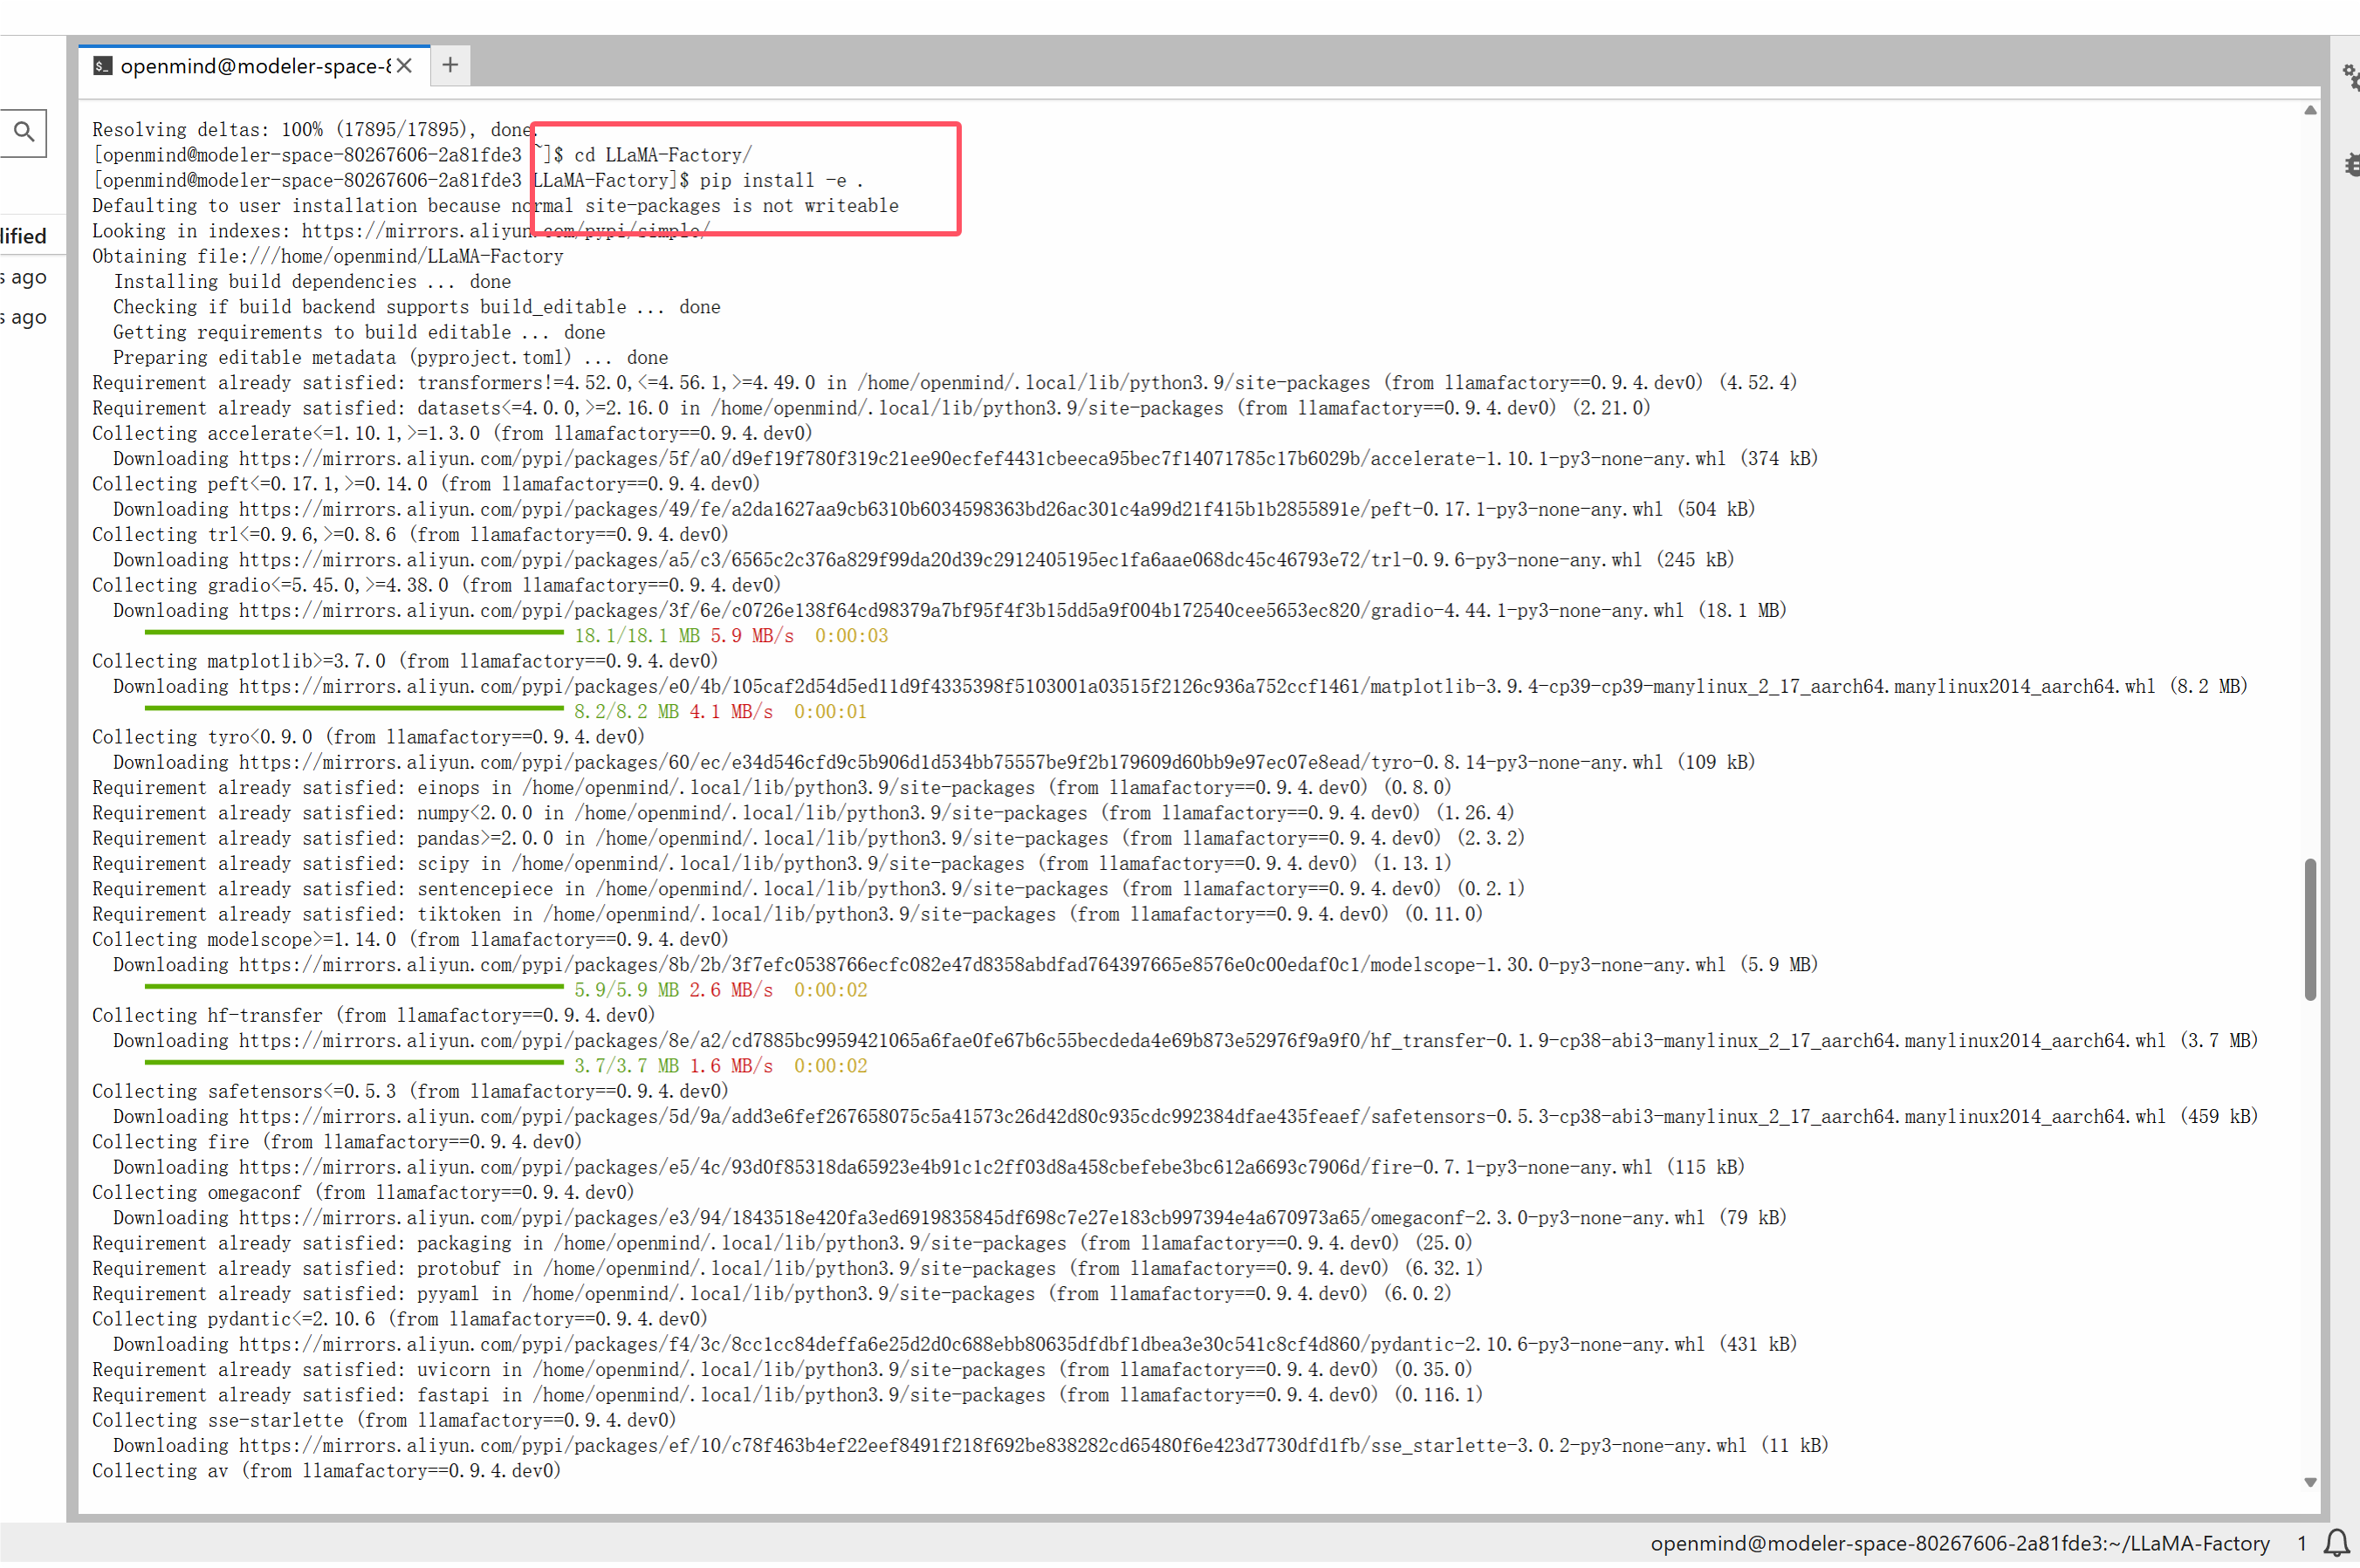Click 'Requirement already satisfied: tiktoken' line
Screen dimensions: 2360x1568
[x=787, y=915]
